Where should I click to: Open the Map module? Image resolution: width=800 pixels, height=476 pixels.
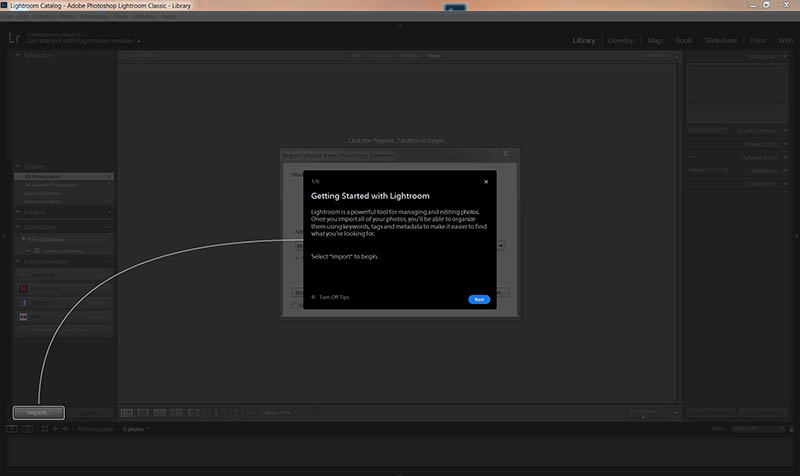point(655,40)
